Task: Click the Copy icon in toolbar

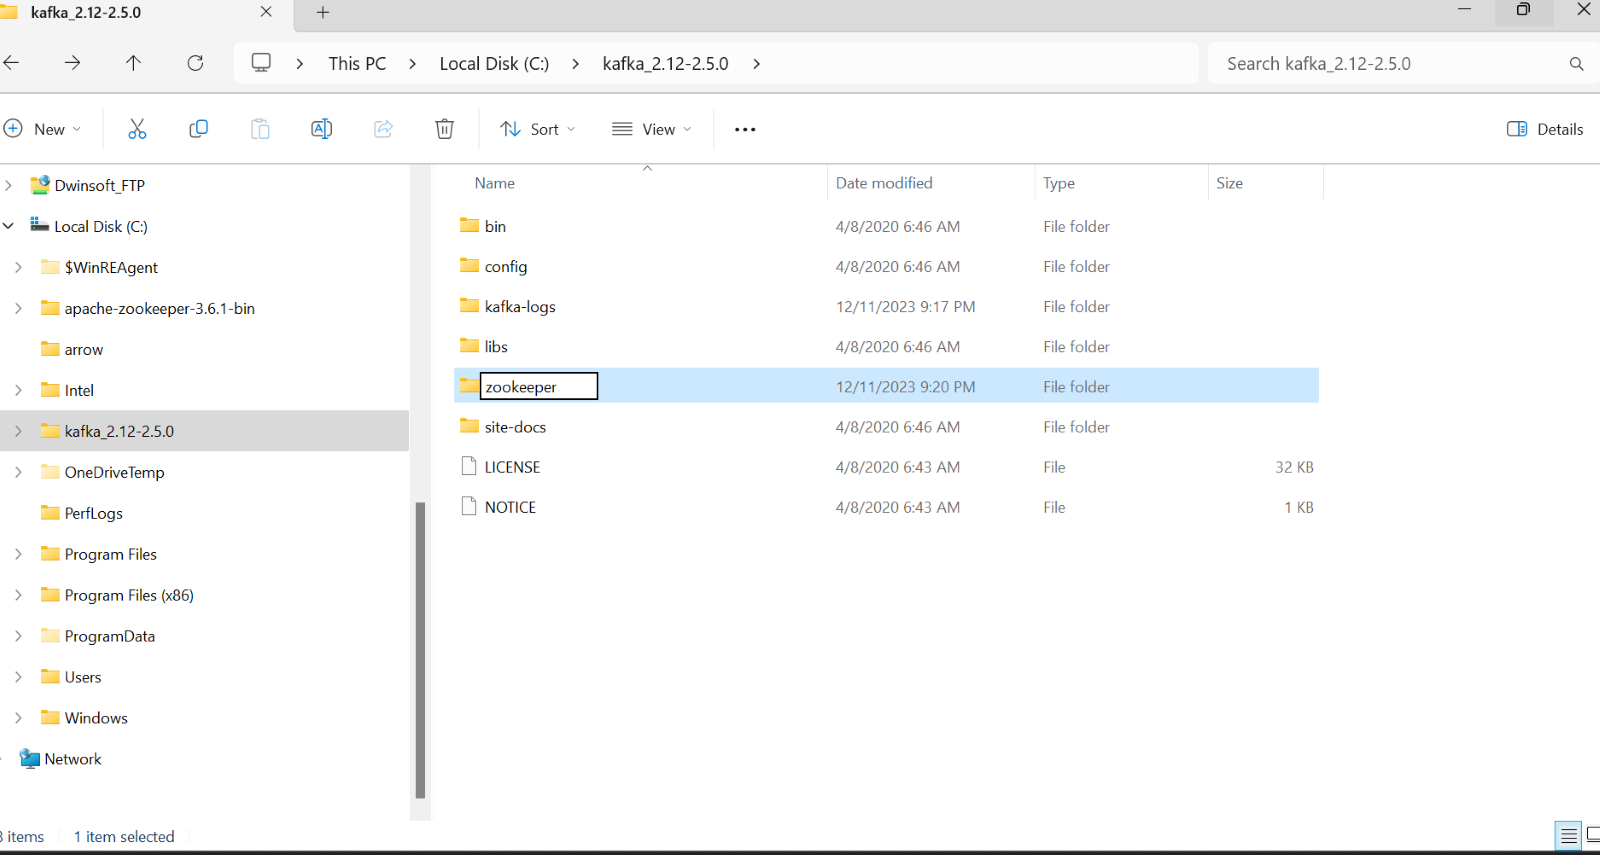Action: [x=198, y=129]
